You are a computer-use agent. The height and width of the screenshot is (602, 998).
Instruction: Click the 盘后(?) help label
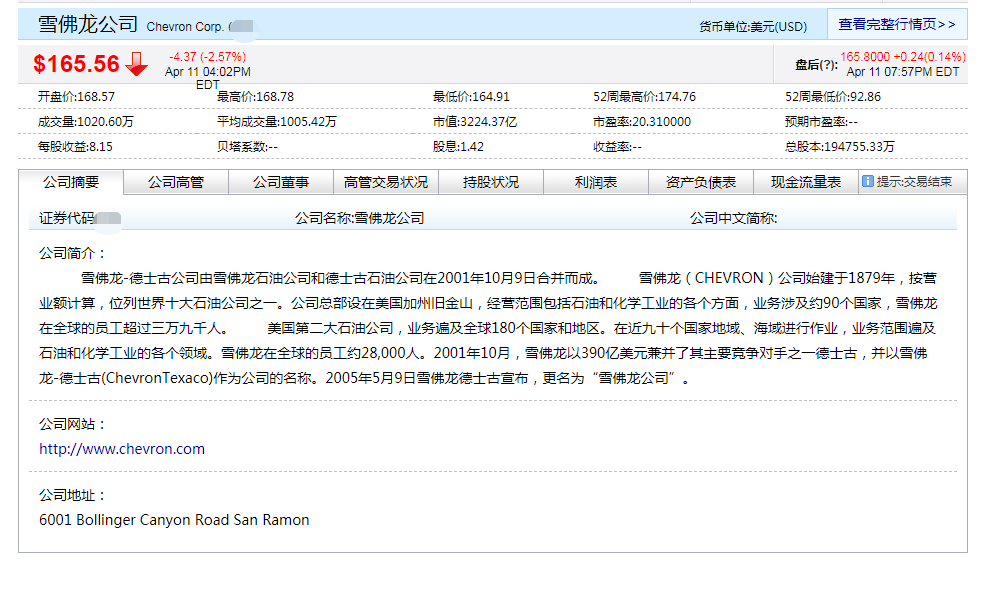(816, 65)
